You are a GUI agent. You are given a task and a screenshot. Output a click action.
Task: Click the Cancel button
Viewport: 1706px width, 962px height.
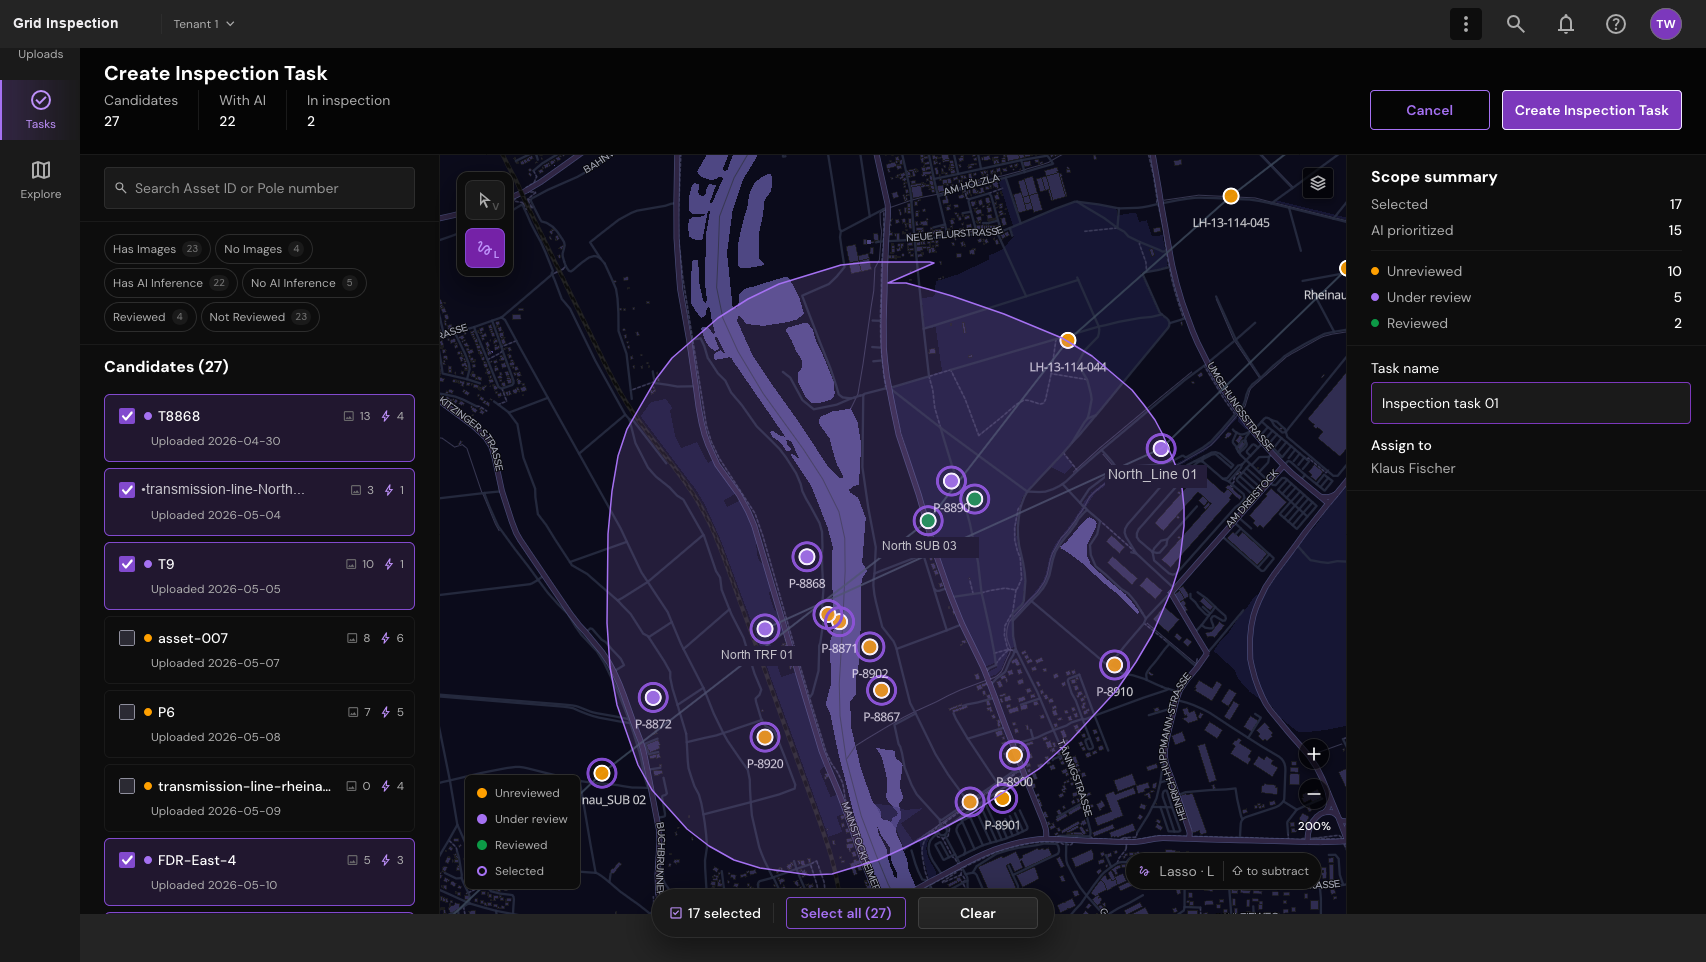pyautogui.click(x=1429, y=110)
